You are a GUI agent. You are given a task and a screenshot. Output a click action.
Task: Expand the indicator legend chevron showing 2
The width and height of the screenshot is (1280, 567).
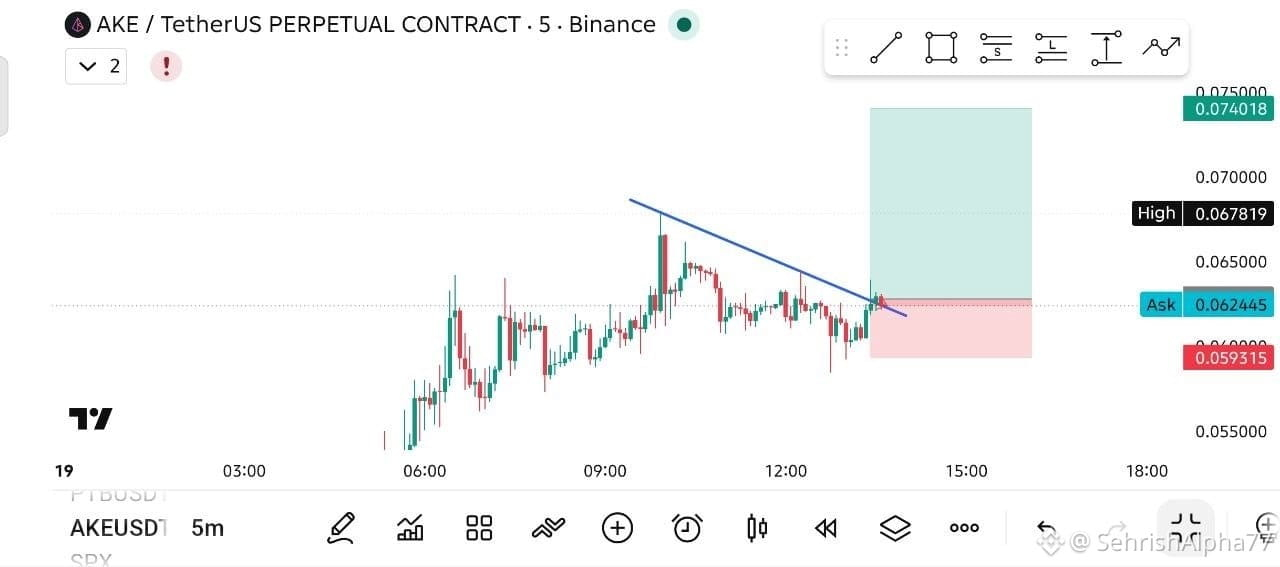click(x=96, y=66)
